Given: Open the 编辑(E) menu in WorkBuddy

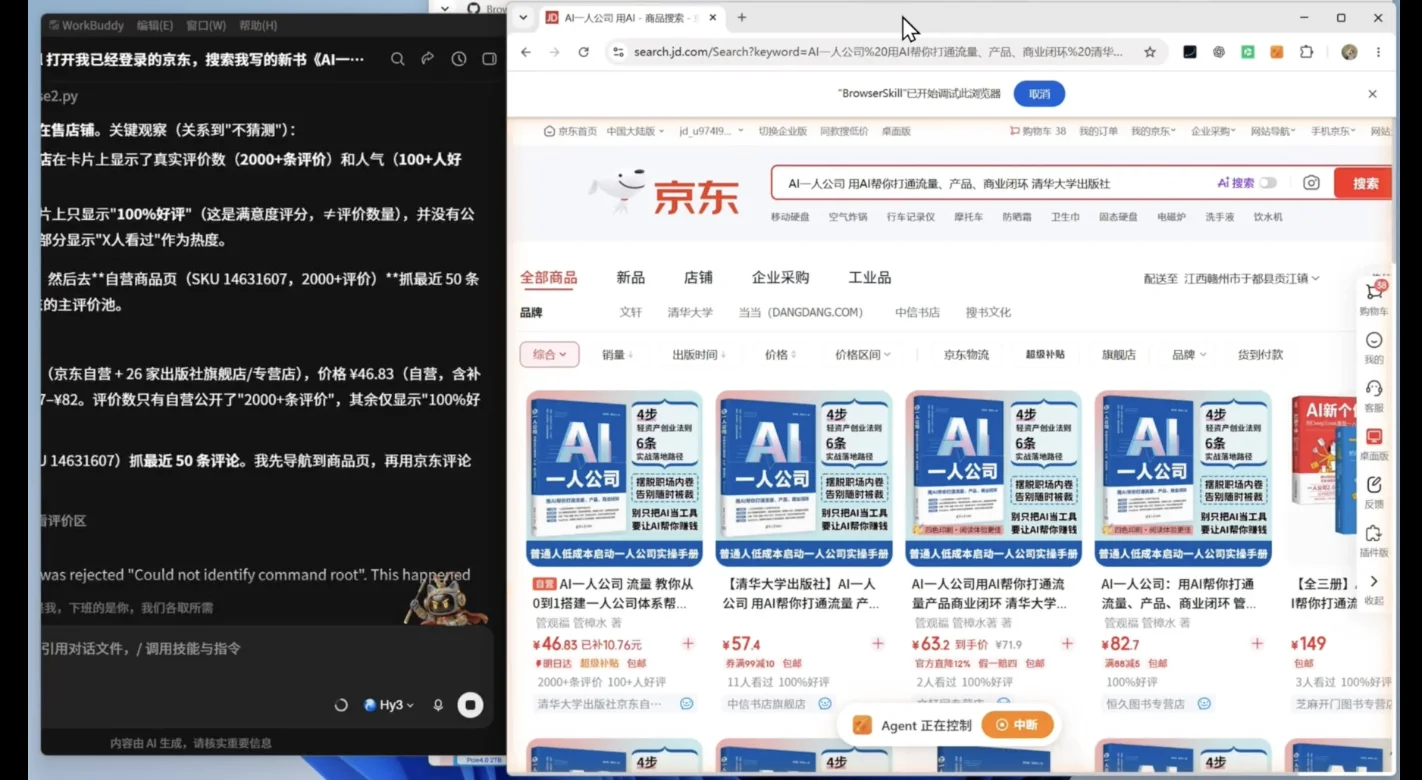Looking at the screenshot, I should (x=155, y=25).
